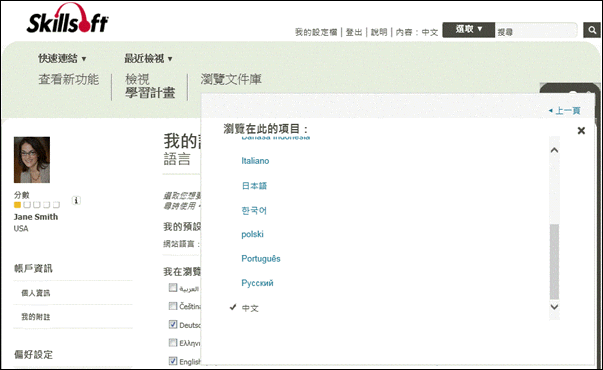Click the popup vertical scrollbar thumb
Screen dimensions: 603x370
pos(554,262)
